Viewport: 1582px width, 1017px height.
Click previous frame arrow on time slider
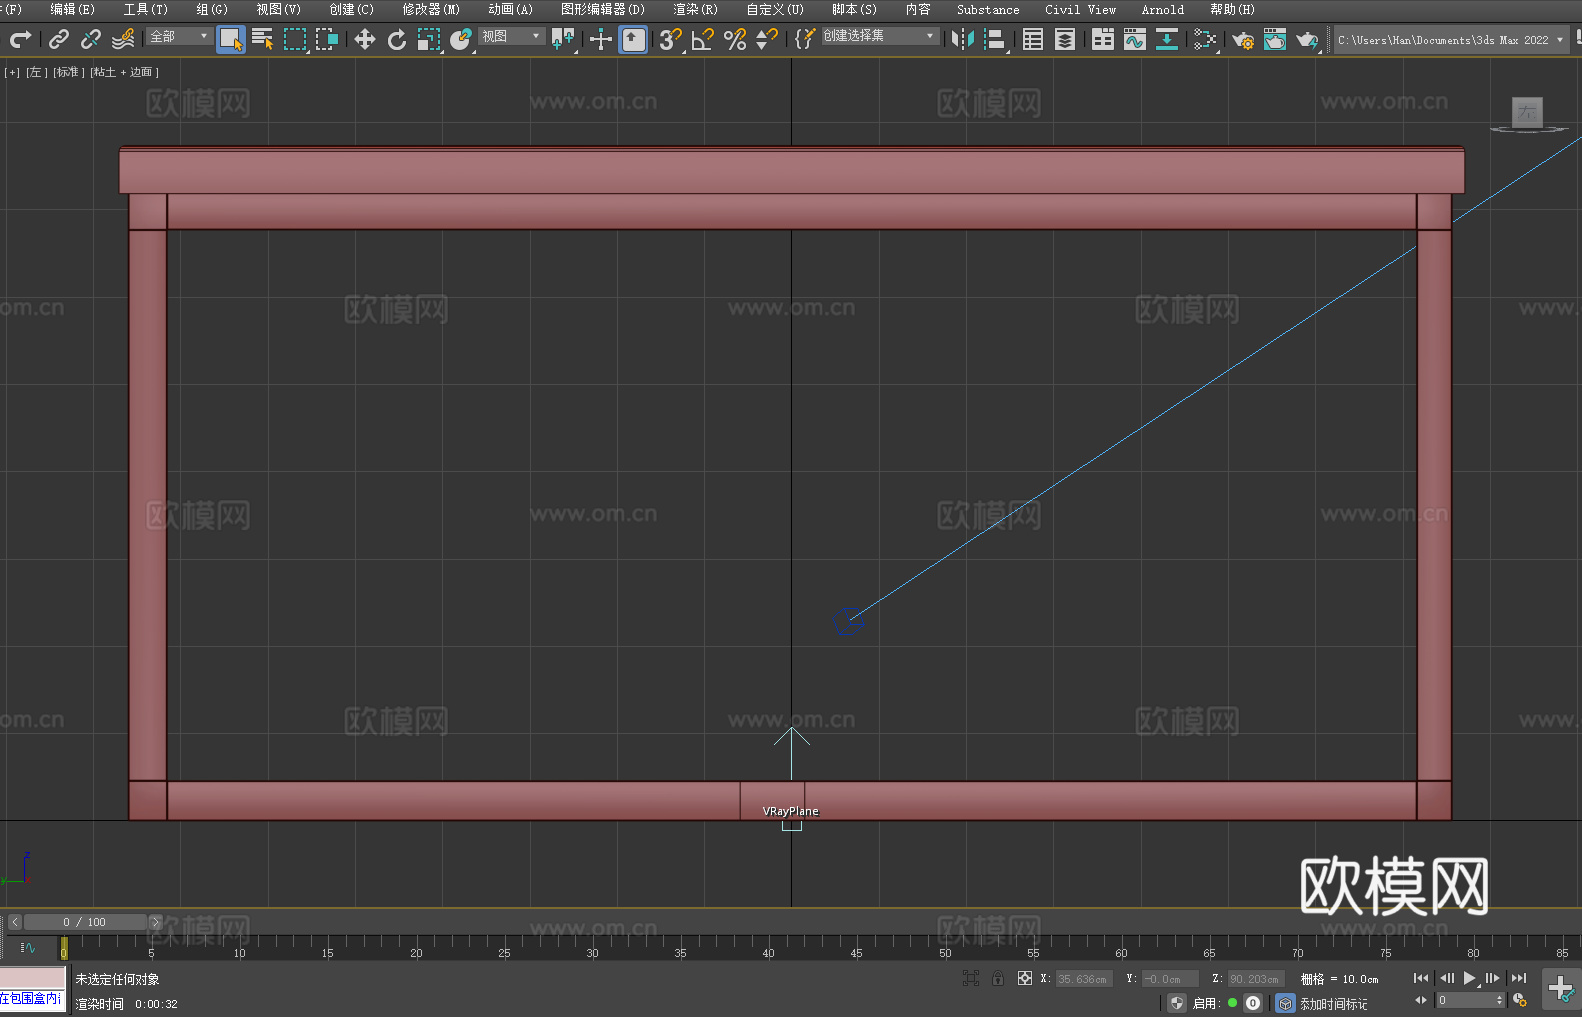[x=15, y=922]
